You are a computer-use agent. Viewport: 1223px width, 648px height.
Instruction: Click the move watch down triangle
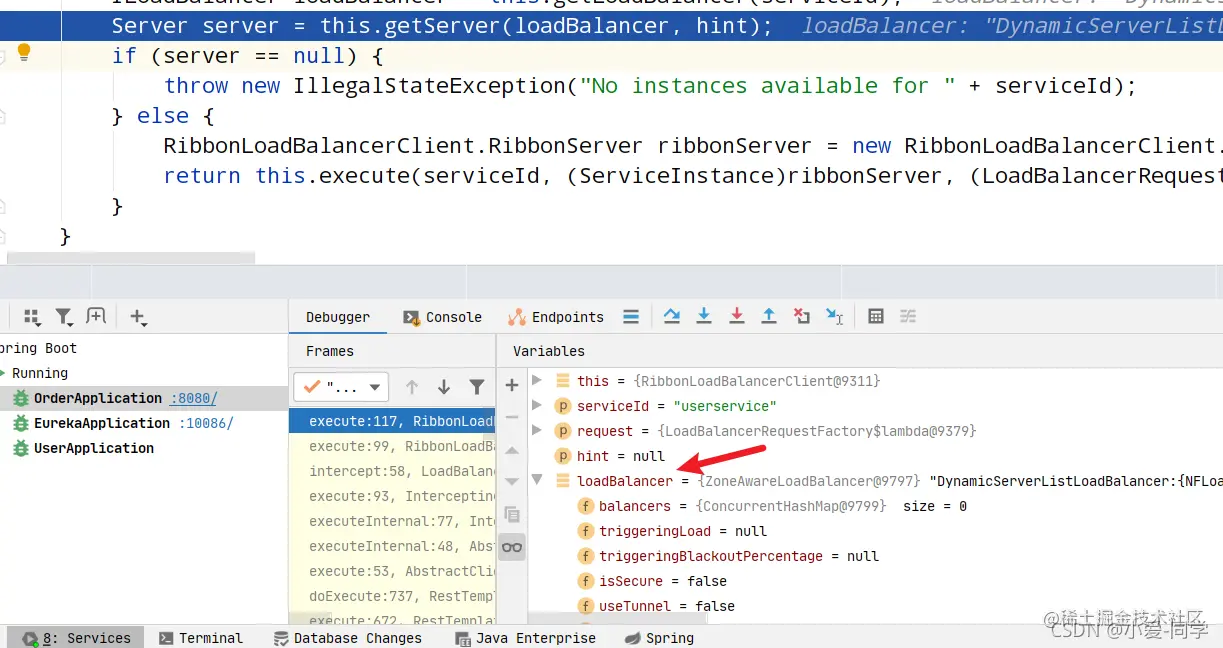[512, 482]
